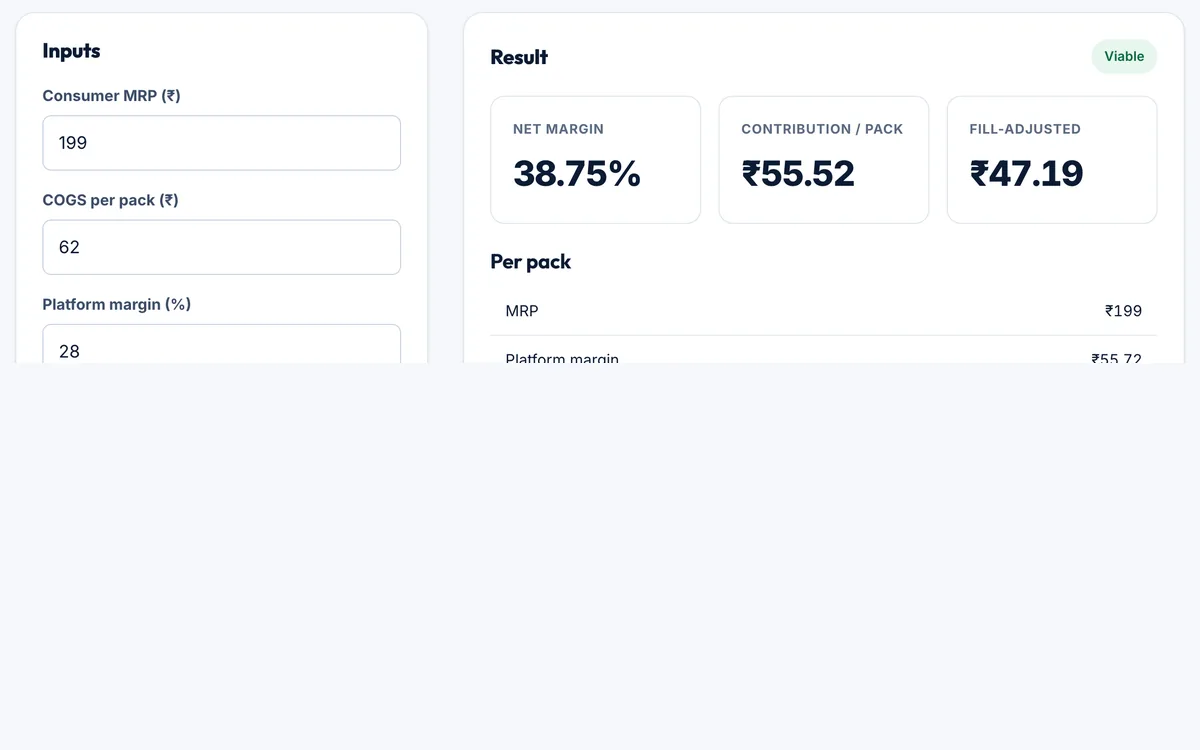Focus the COGS per pack input field

[x=221, y=247]
